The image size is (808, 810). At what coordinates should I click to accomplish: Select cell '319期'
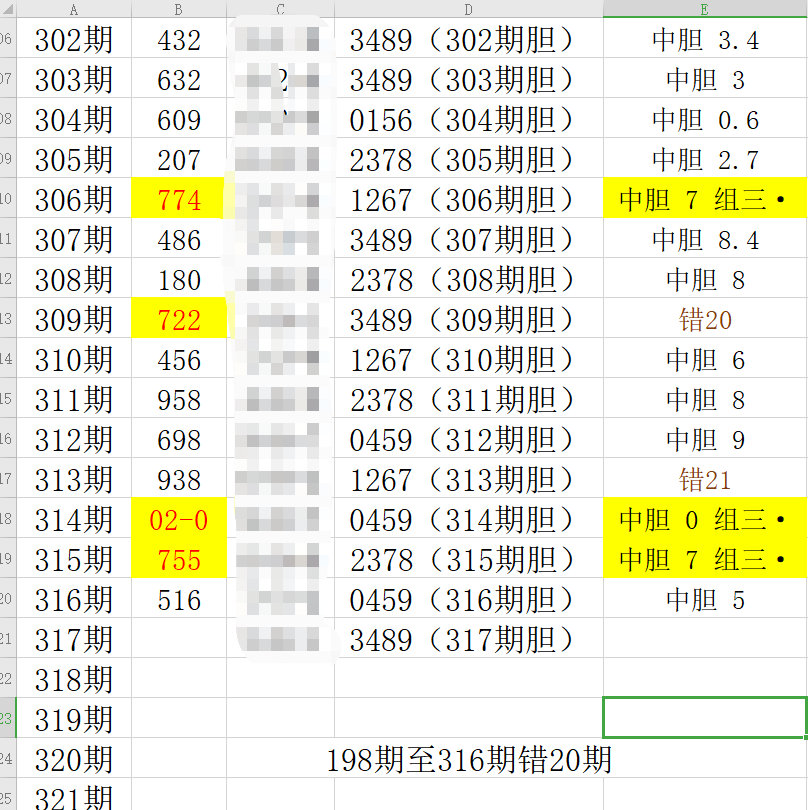pos(74,720)
